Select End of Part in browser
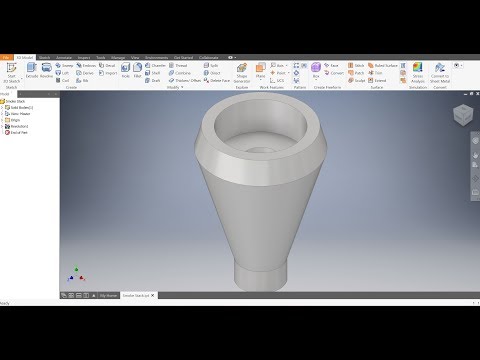Screen dimensions: 480x360 click(x=16, y=133)
